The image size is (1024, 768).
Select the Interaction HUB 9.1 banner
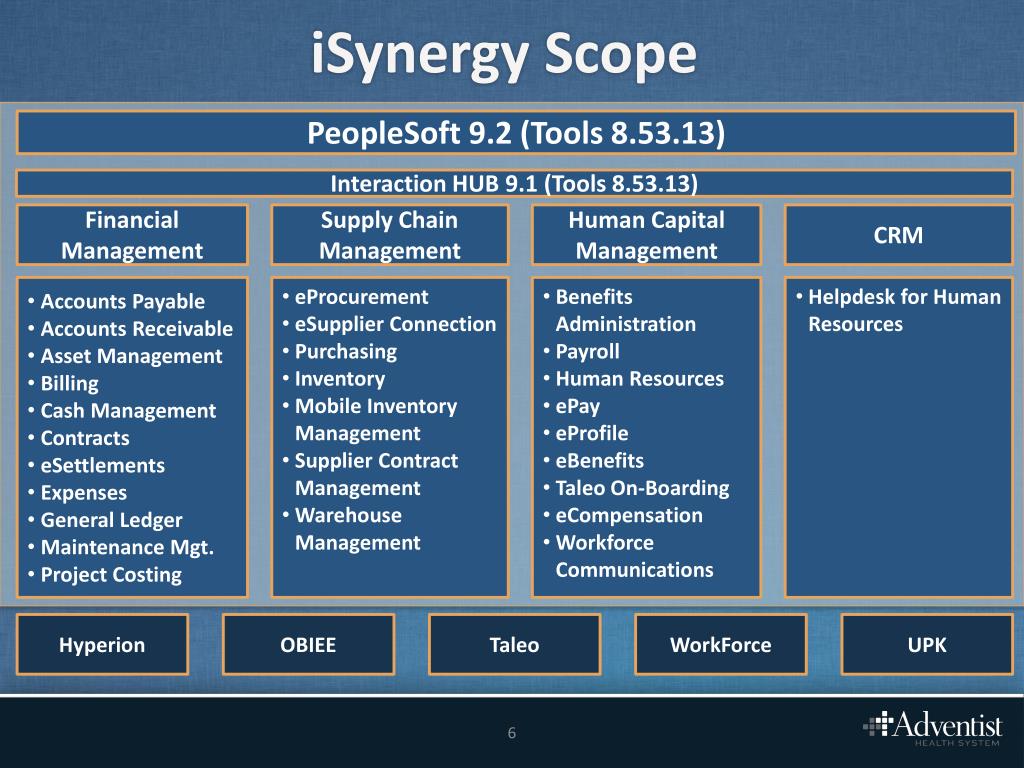[515, 184]
